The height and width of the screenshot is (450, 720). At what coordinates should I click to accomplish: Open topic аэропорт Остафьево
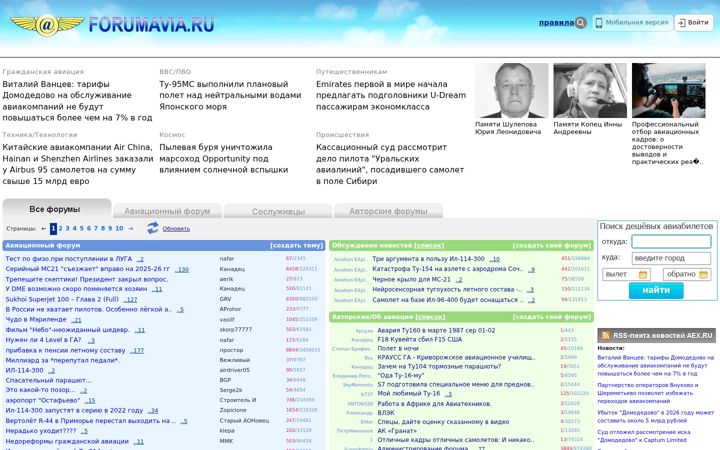point(43,400)
